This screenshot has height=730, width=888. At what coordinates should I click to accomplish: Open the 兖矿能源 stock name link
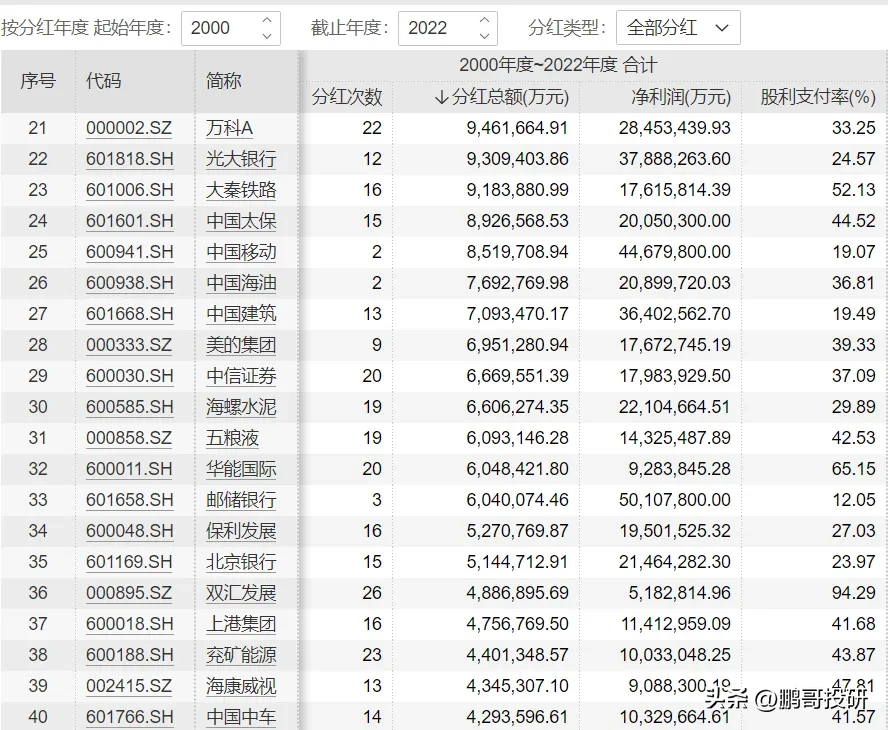tap(241, 655)
